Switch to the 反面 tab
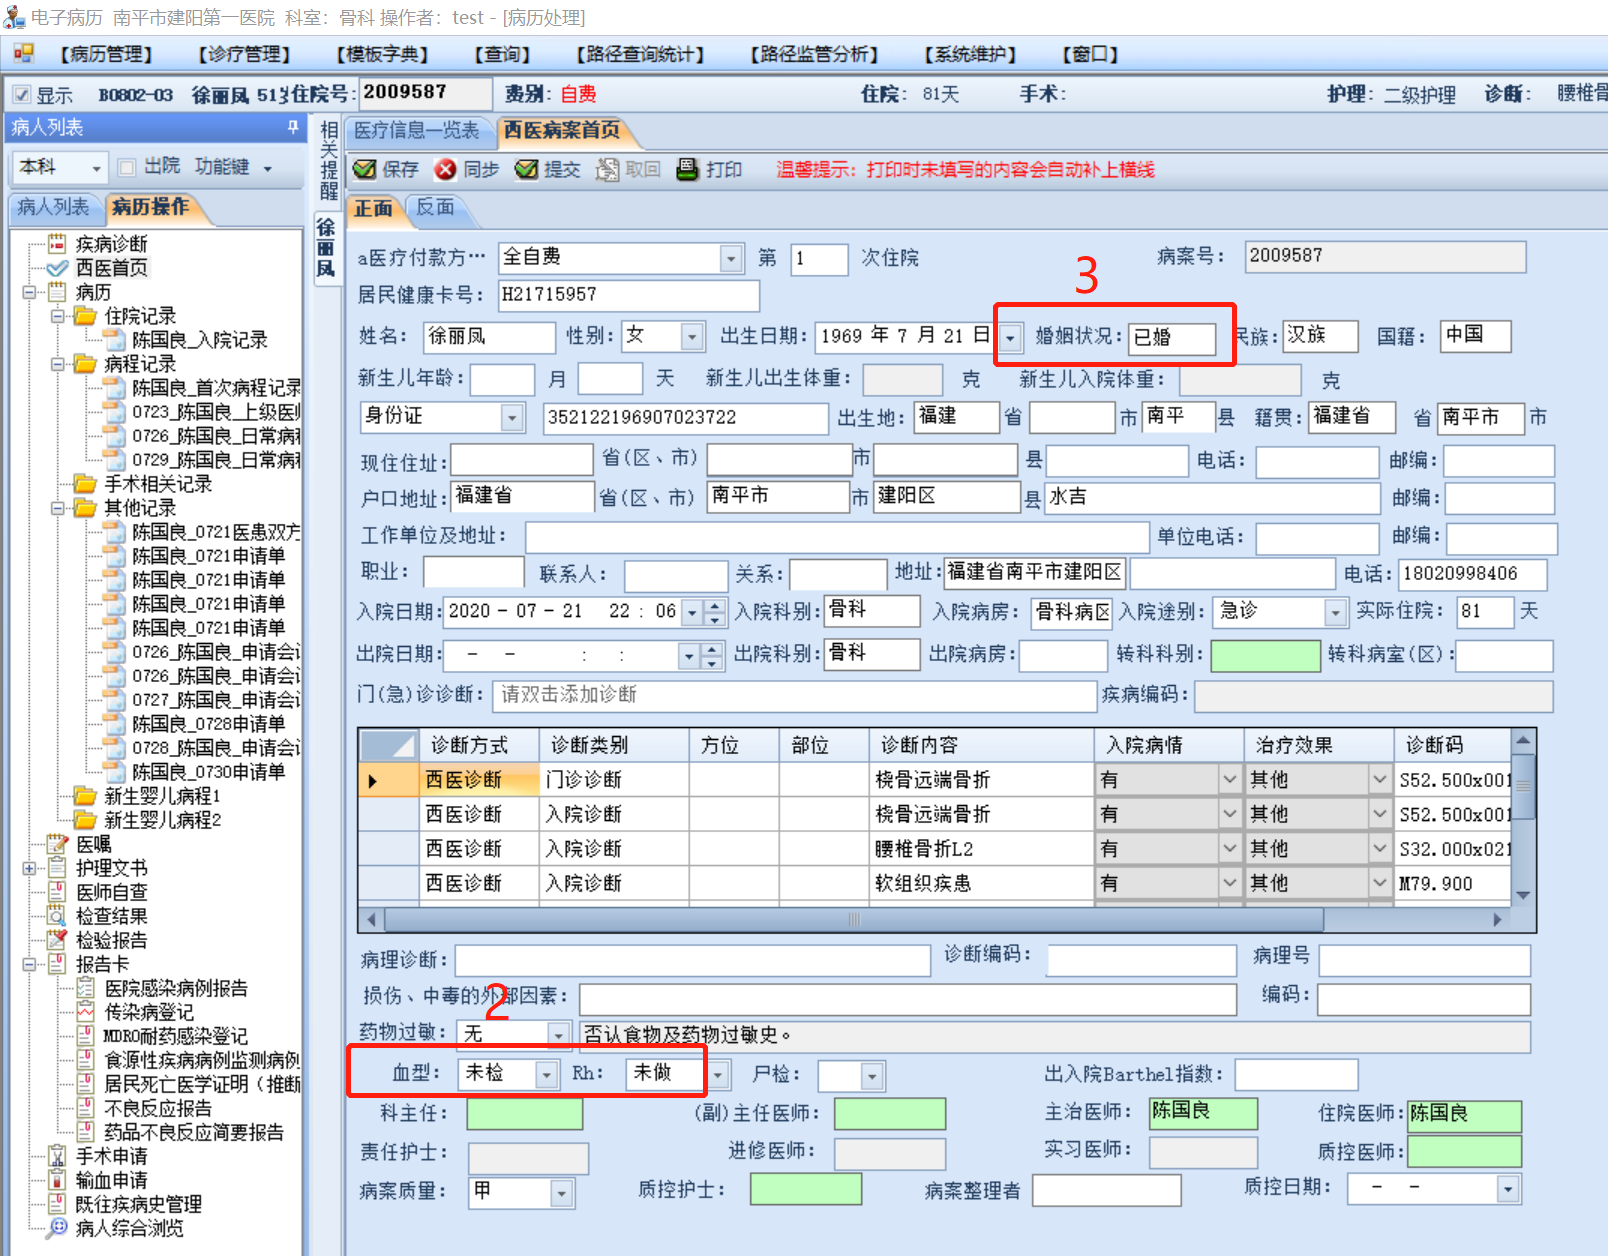This screenshot has width=1608, height=1256. [x=435, y=208]
